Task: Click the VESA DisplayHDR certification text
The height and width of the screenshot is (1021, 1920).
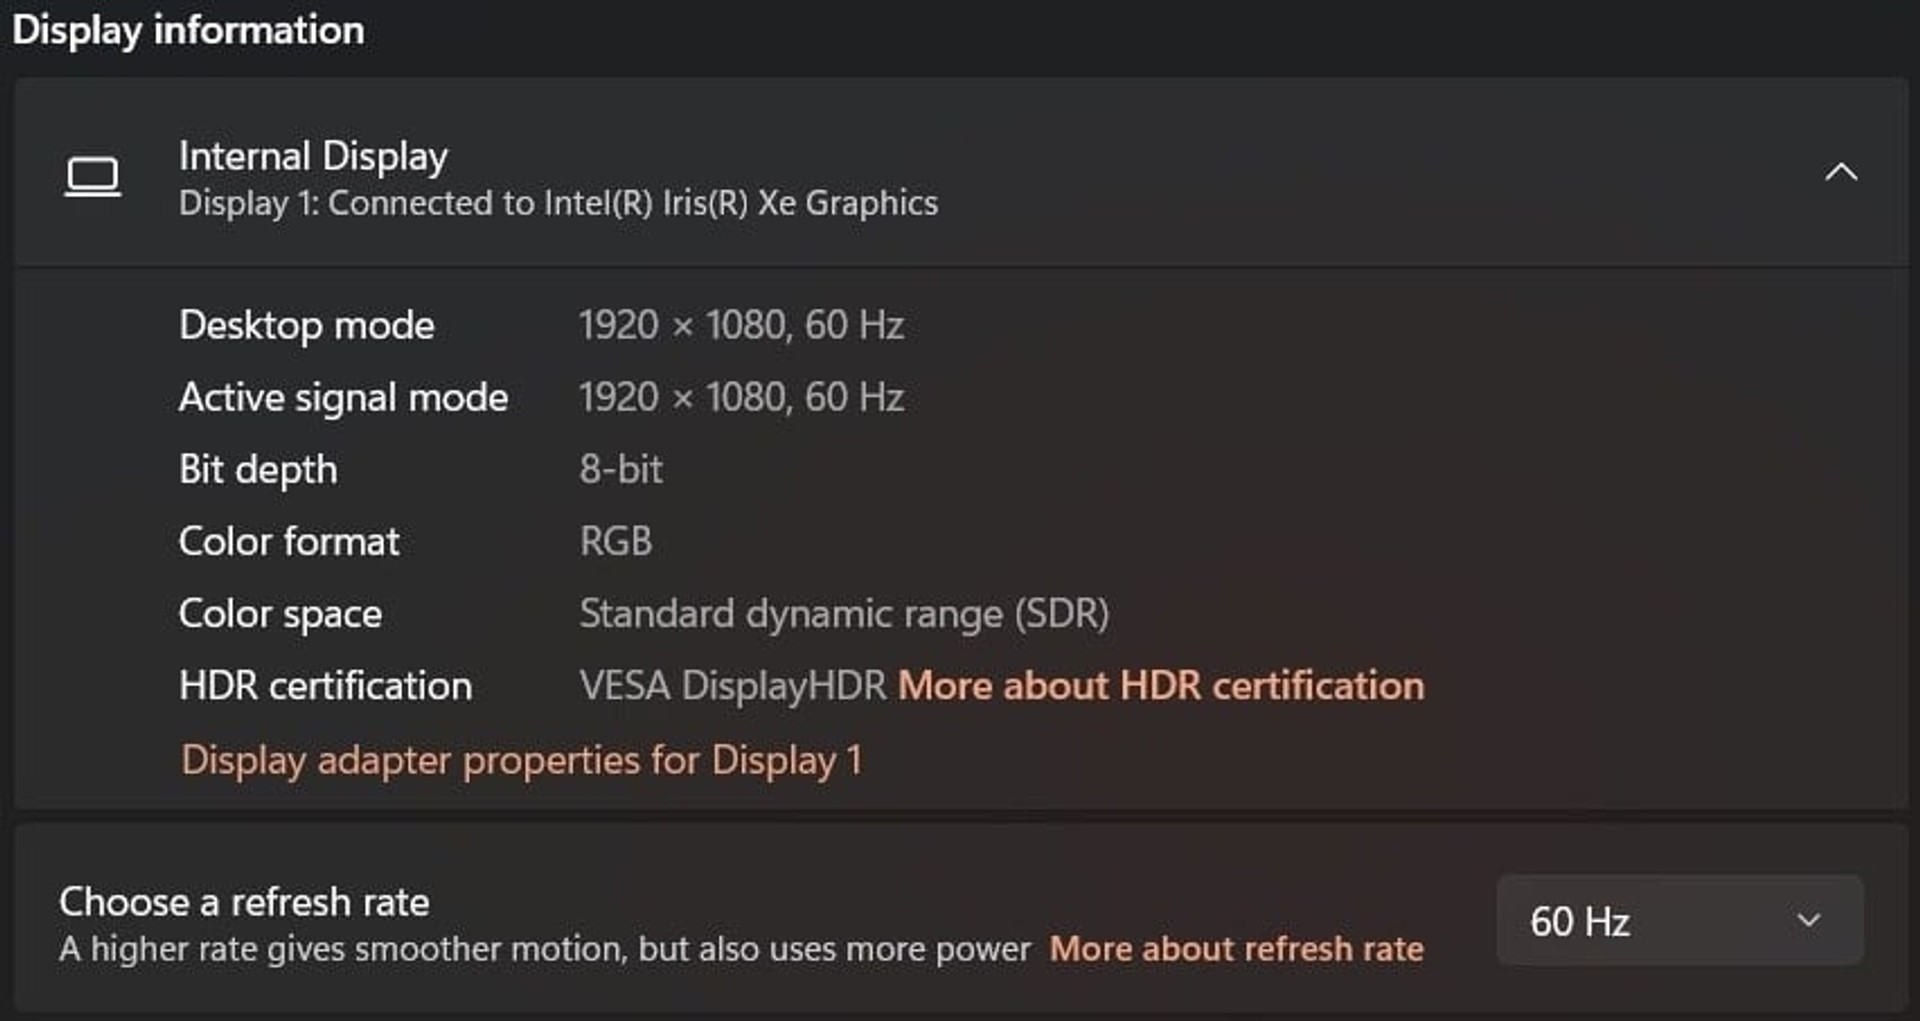Action: pyautogui.click(x=733, y=686)
